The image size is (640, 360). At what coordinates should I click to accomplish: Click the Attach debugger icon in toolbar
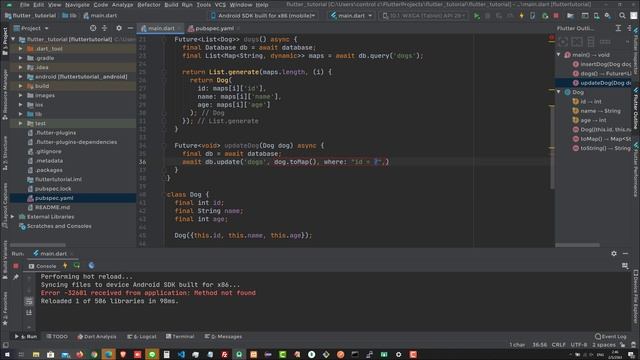pyautogui.click(x=545, y=16)
